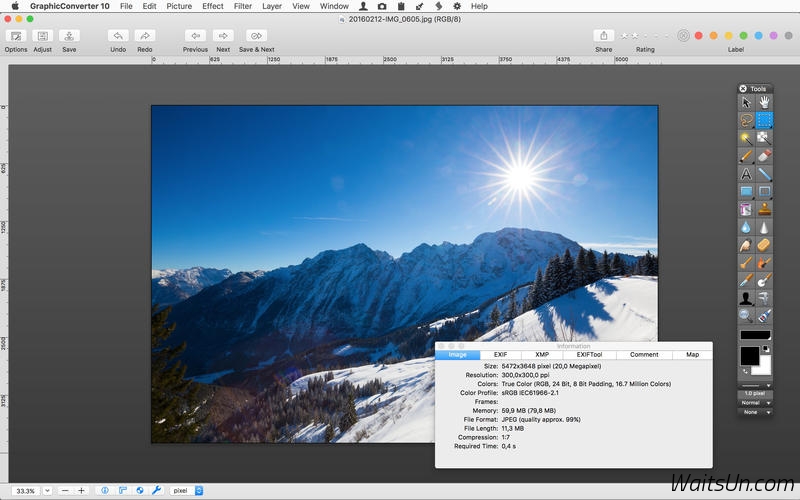Switch to the XMP tab

click(x=542, y=355)
